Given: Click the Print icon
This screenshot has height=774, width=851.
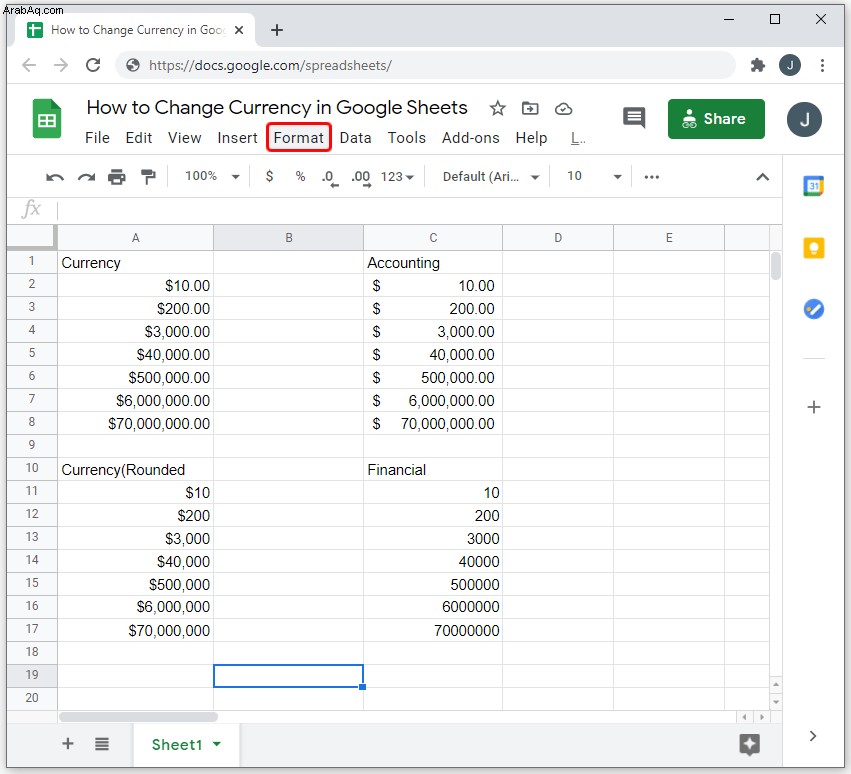Looking at the screenshot, I should [117, 177].
